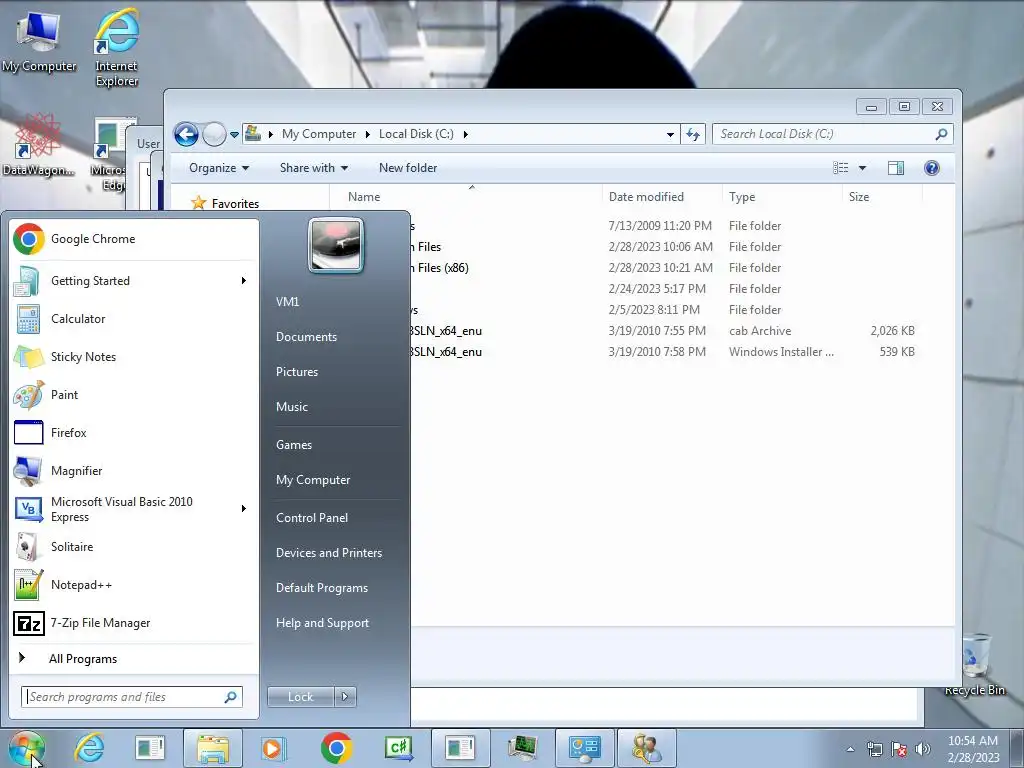This screenshot has width=1024, height=768.
Task: Open My Computer from Start menu right pane
Action: (313, 480)
